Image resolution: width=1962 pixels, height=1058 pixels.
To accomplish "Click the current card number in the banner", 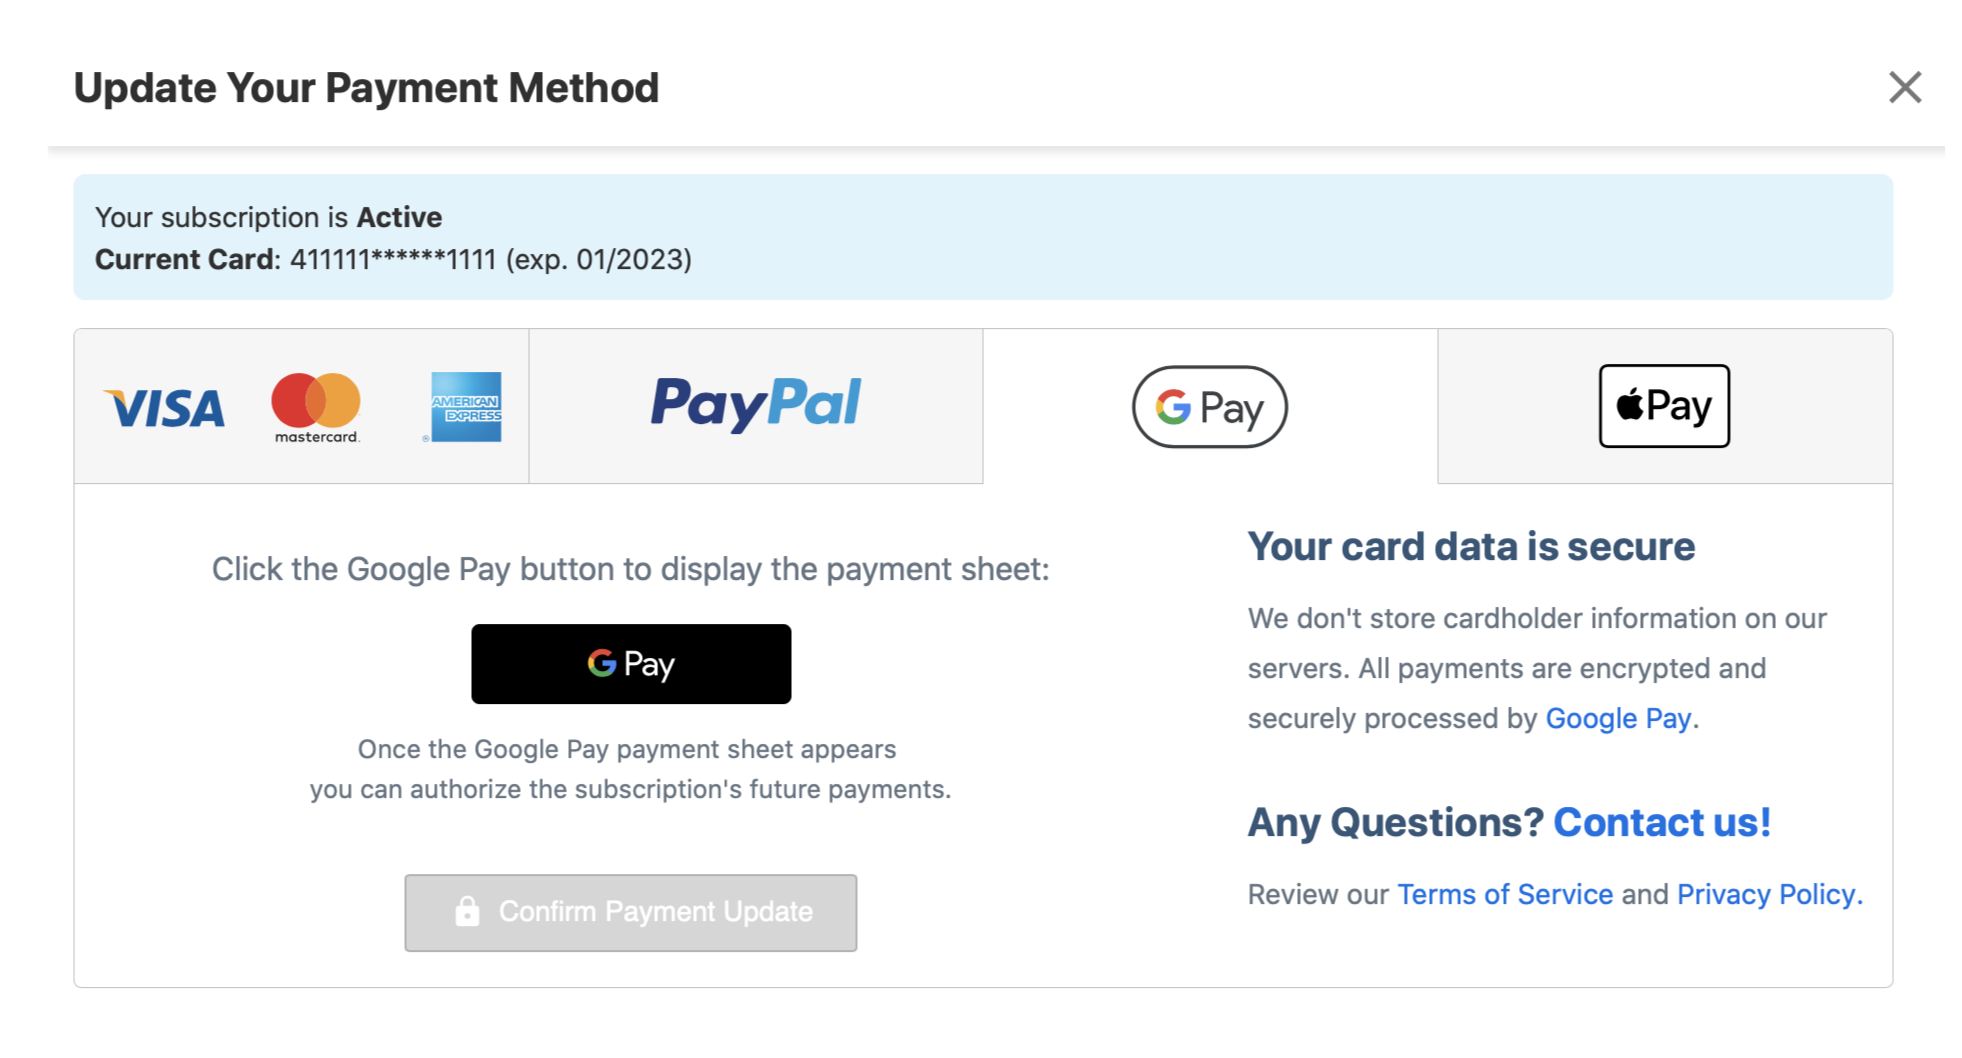I will [392, 259].
